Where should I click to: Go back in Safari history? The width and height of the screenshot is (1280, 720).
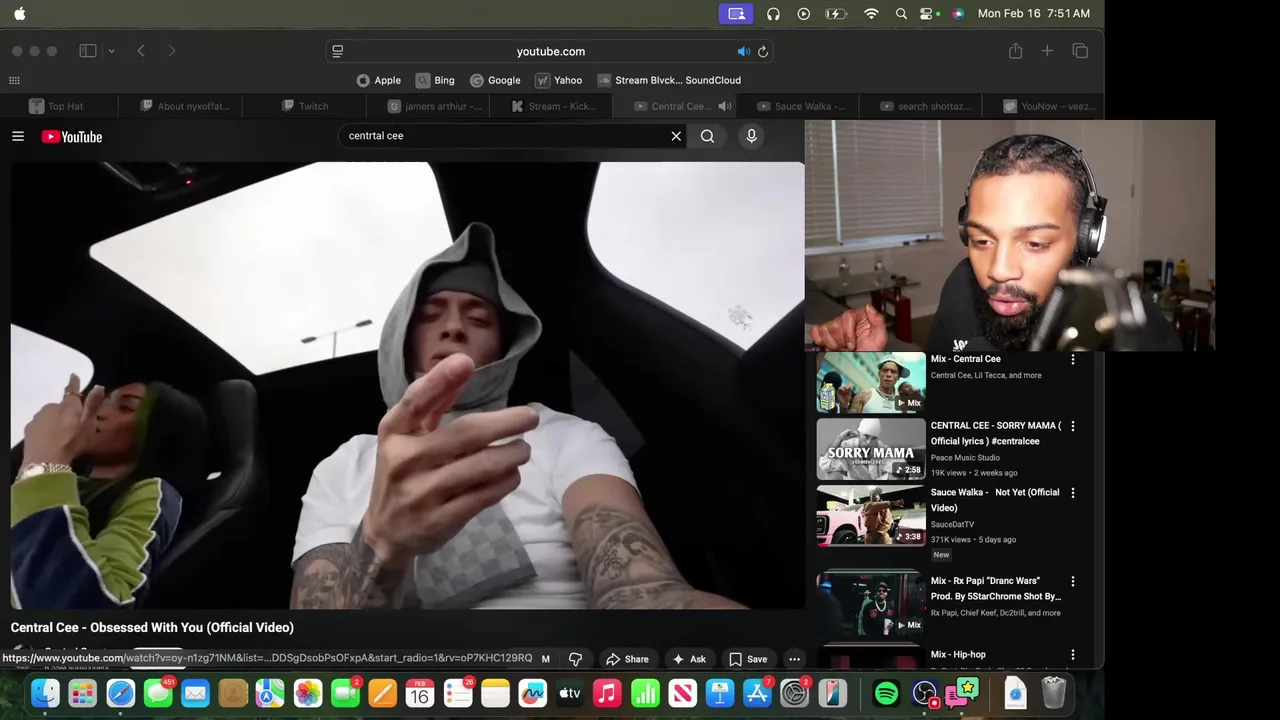(141, 51)
